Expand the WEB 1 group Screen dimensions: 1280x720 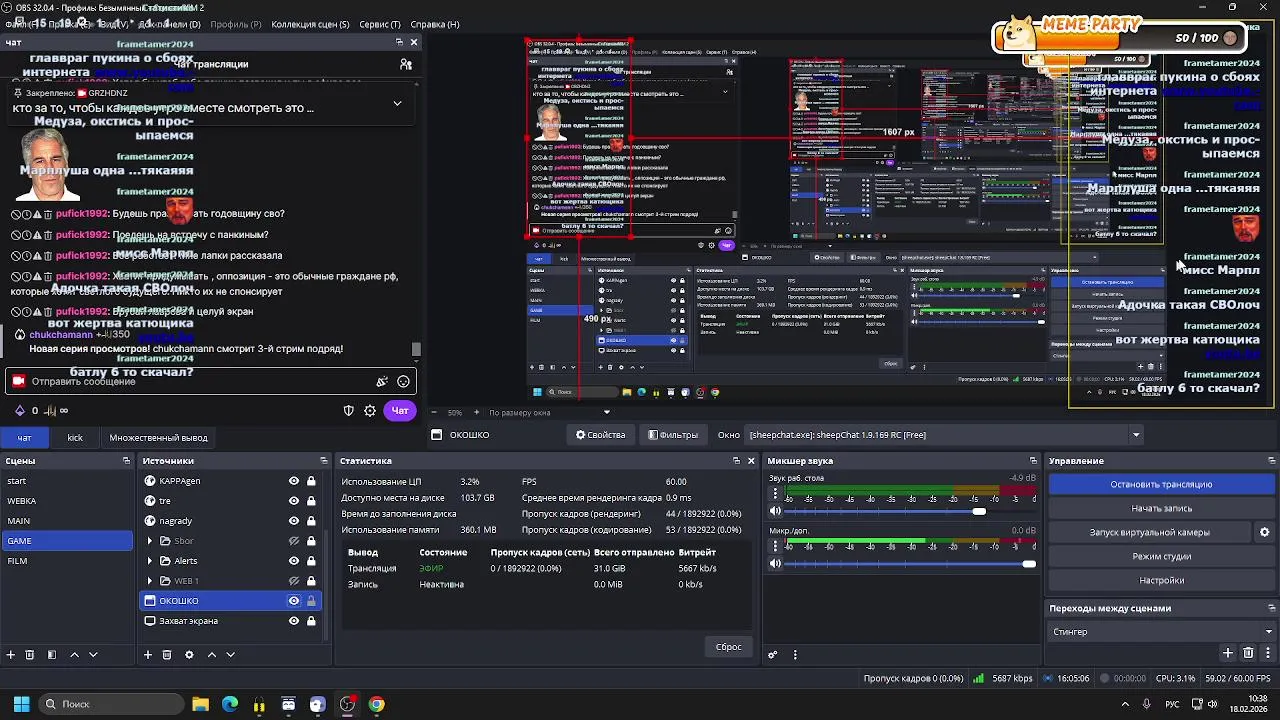pyautogui.click(x=150, y=581)
